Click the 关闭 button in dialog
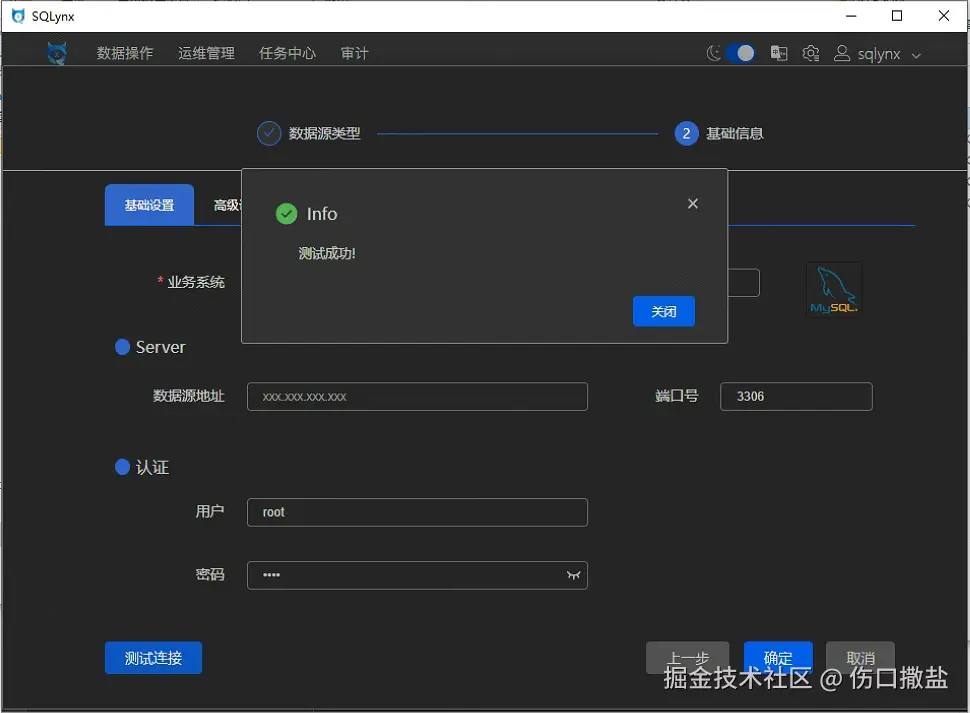 pyautogui.click(x=664, y=311)
